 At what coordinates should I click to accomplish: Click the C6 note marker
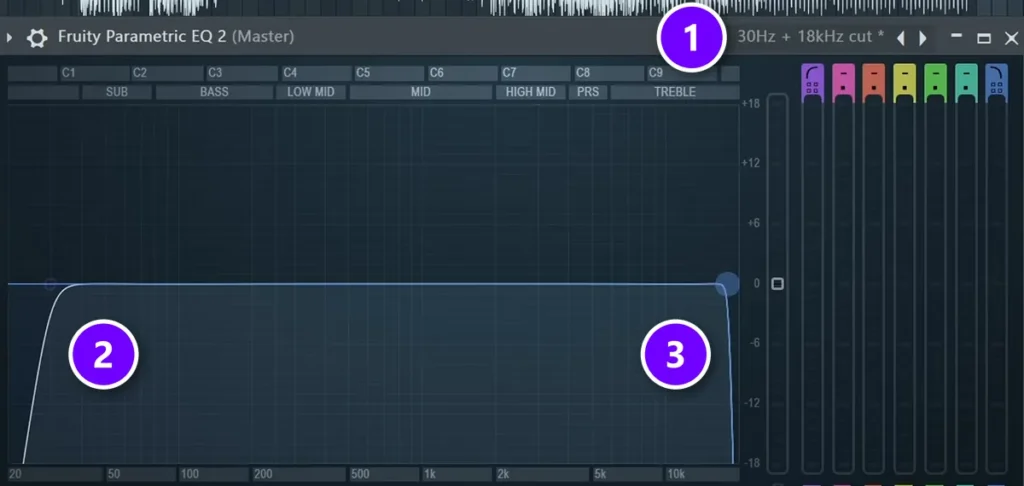pos(436,73)
